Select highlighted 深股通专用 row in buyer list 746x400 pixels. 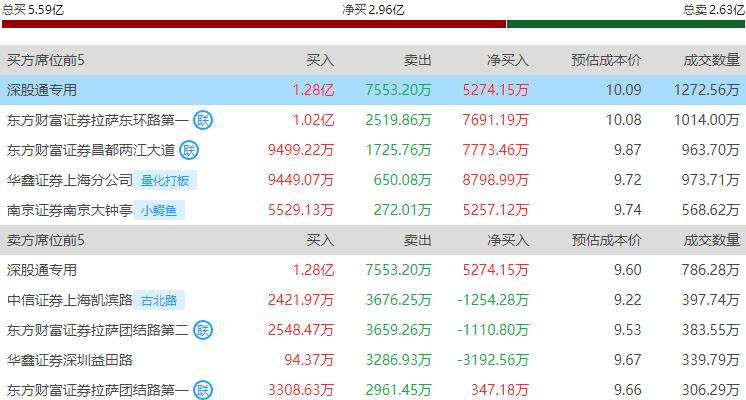(x=373, y=90)
